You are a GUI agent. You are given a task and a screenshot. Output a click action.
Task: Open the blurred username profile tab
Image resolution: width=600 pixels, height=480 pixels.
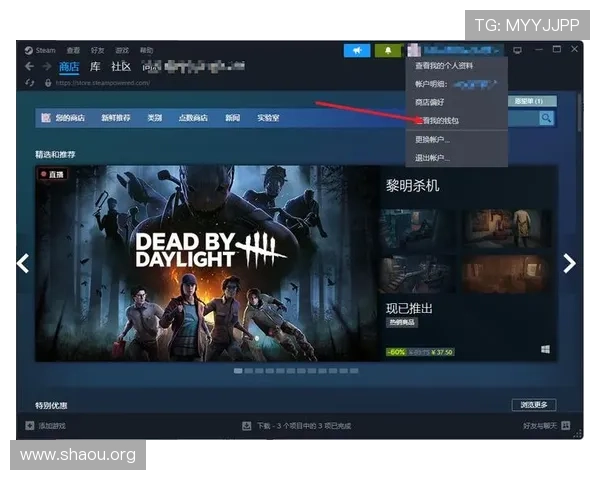(193, 67)
